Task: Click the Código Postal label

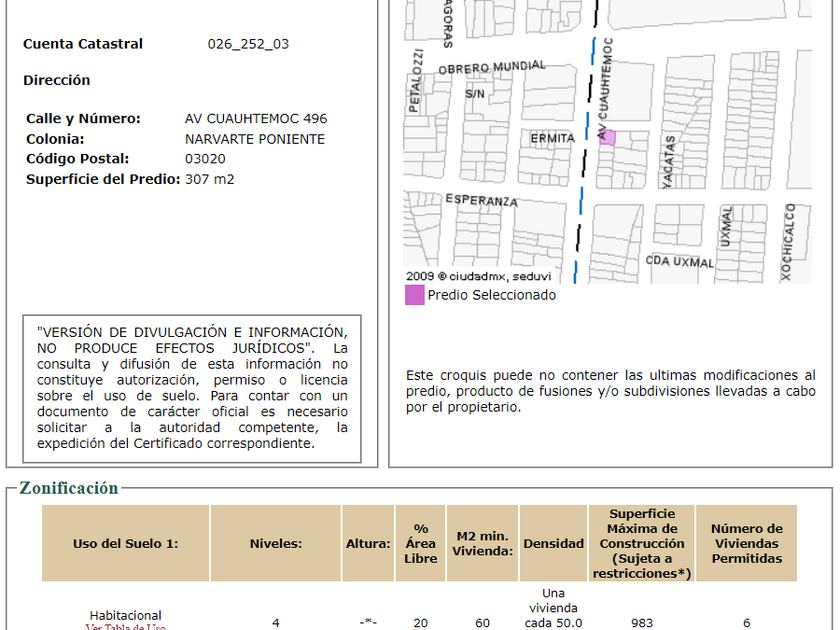Action: tap(78, 159)
